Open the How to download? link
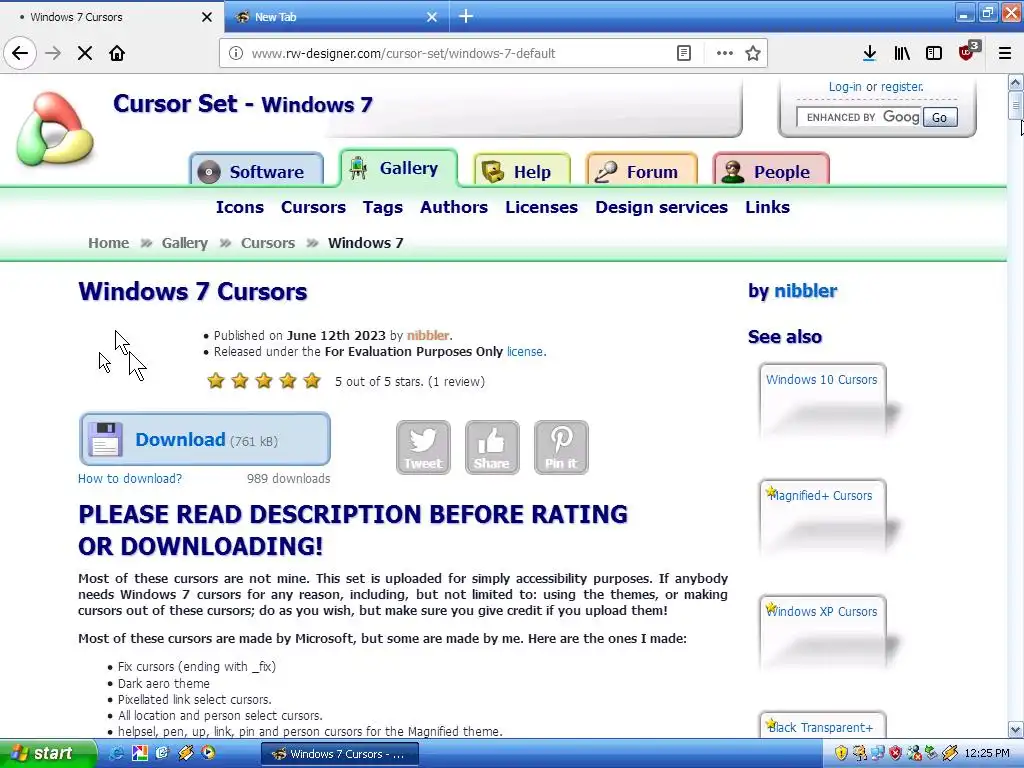The image size is (1024, 768). click(130, 479)
